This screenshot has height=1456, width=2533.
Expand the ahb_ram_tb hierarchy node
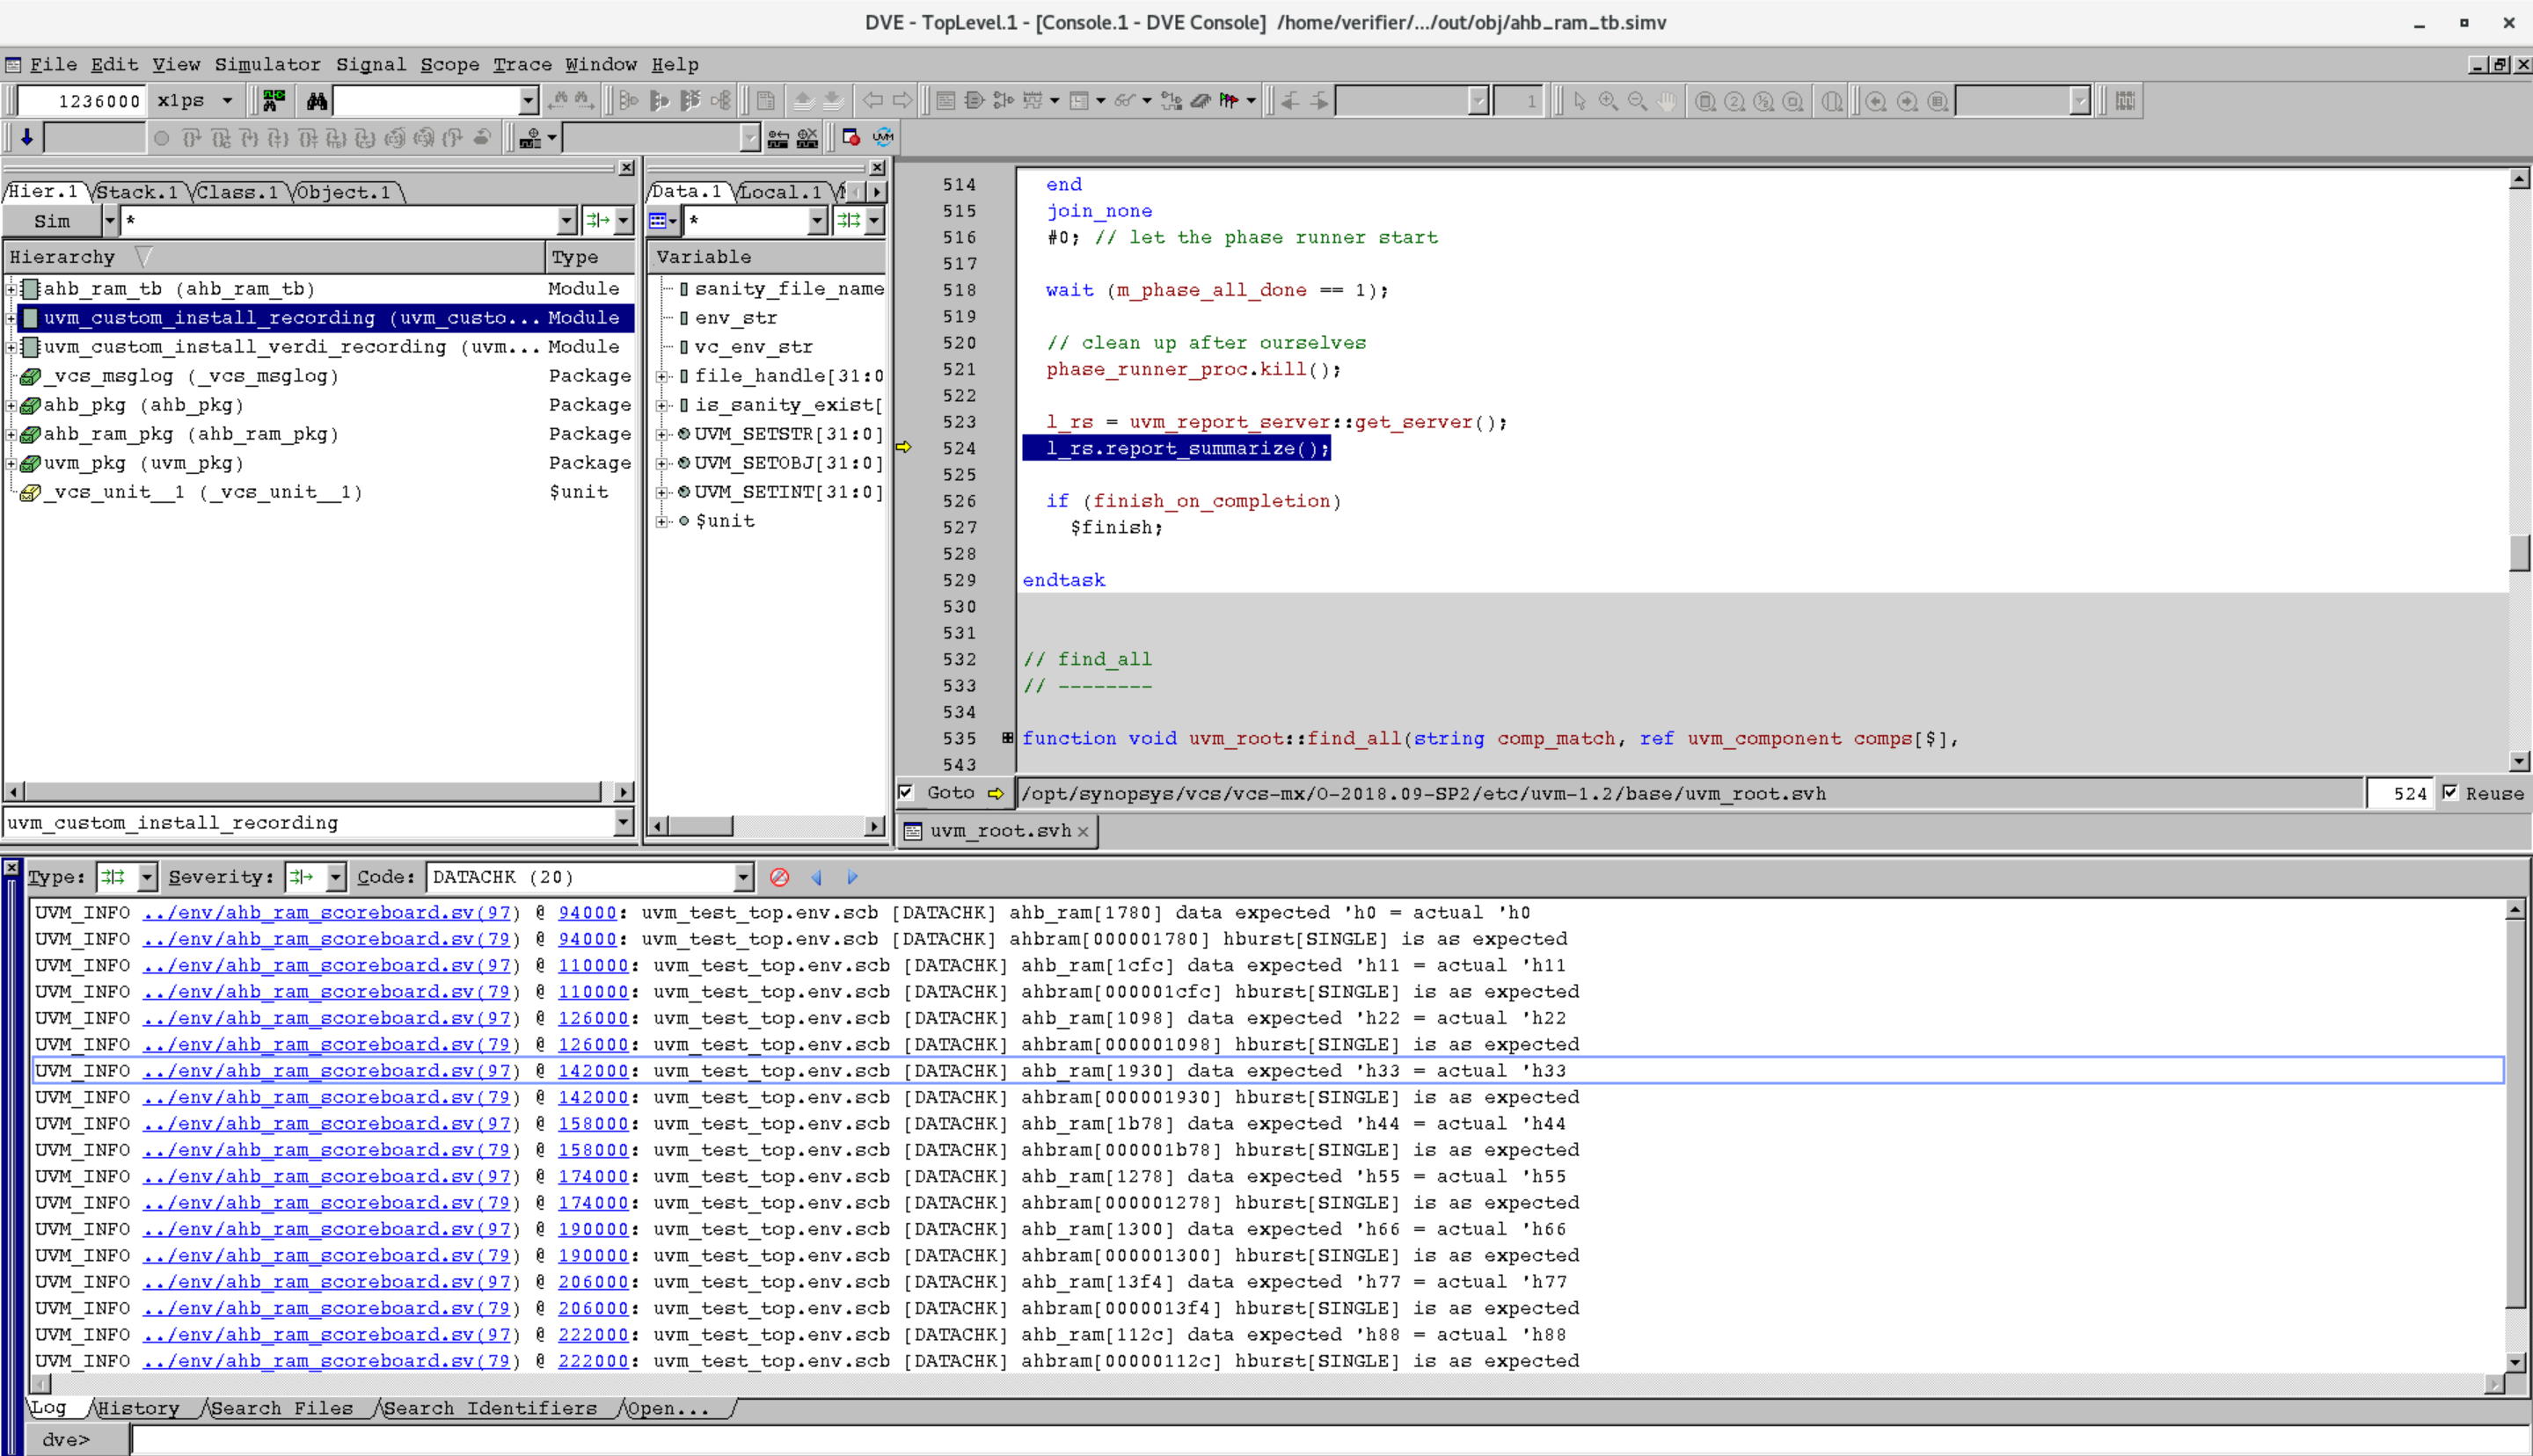pos(11,289)
